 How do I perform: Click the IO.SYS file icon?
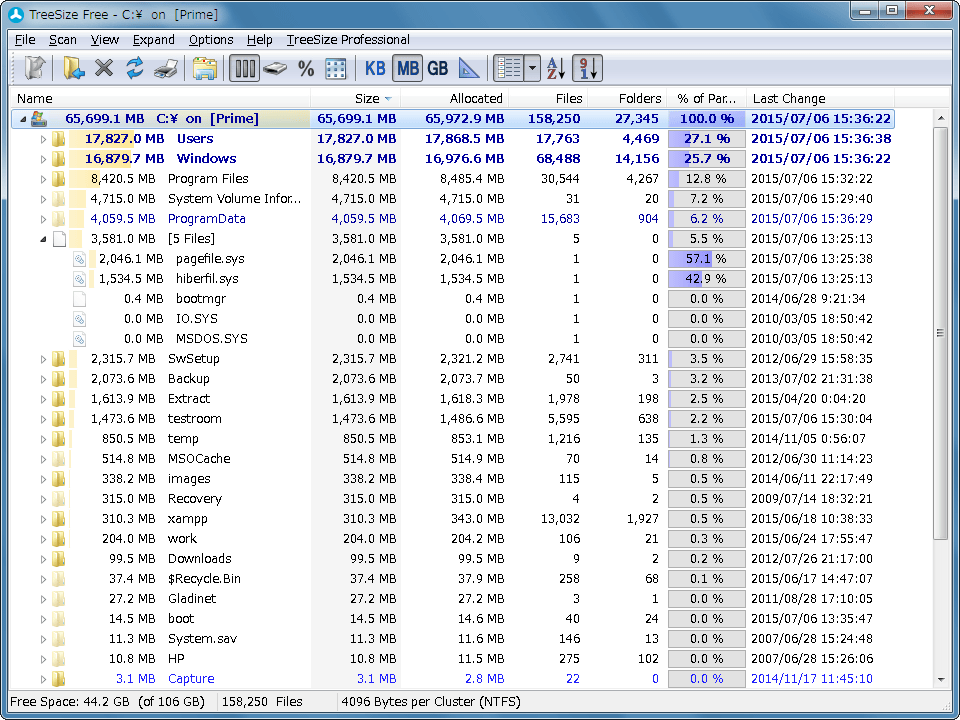79,319
